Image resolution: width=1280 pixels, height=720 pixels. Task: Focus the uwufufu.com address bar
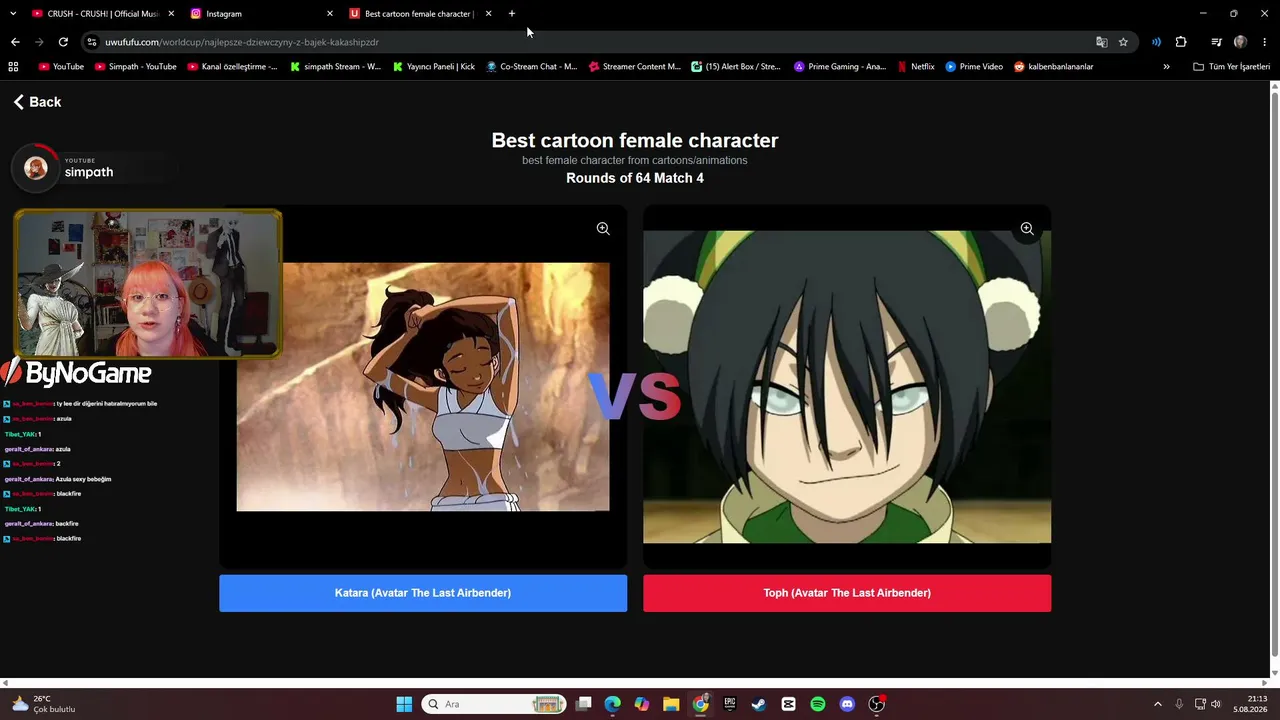point(590,42)
